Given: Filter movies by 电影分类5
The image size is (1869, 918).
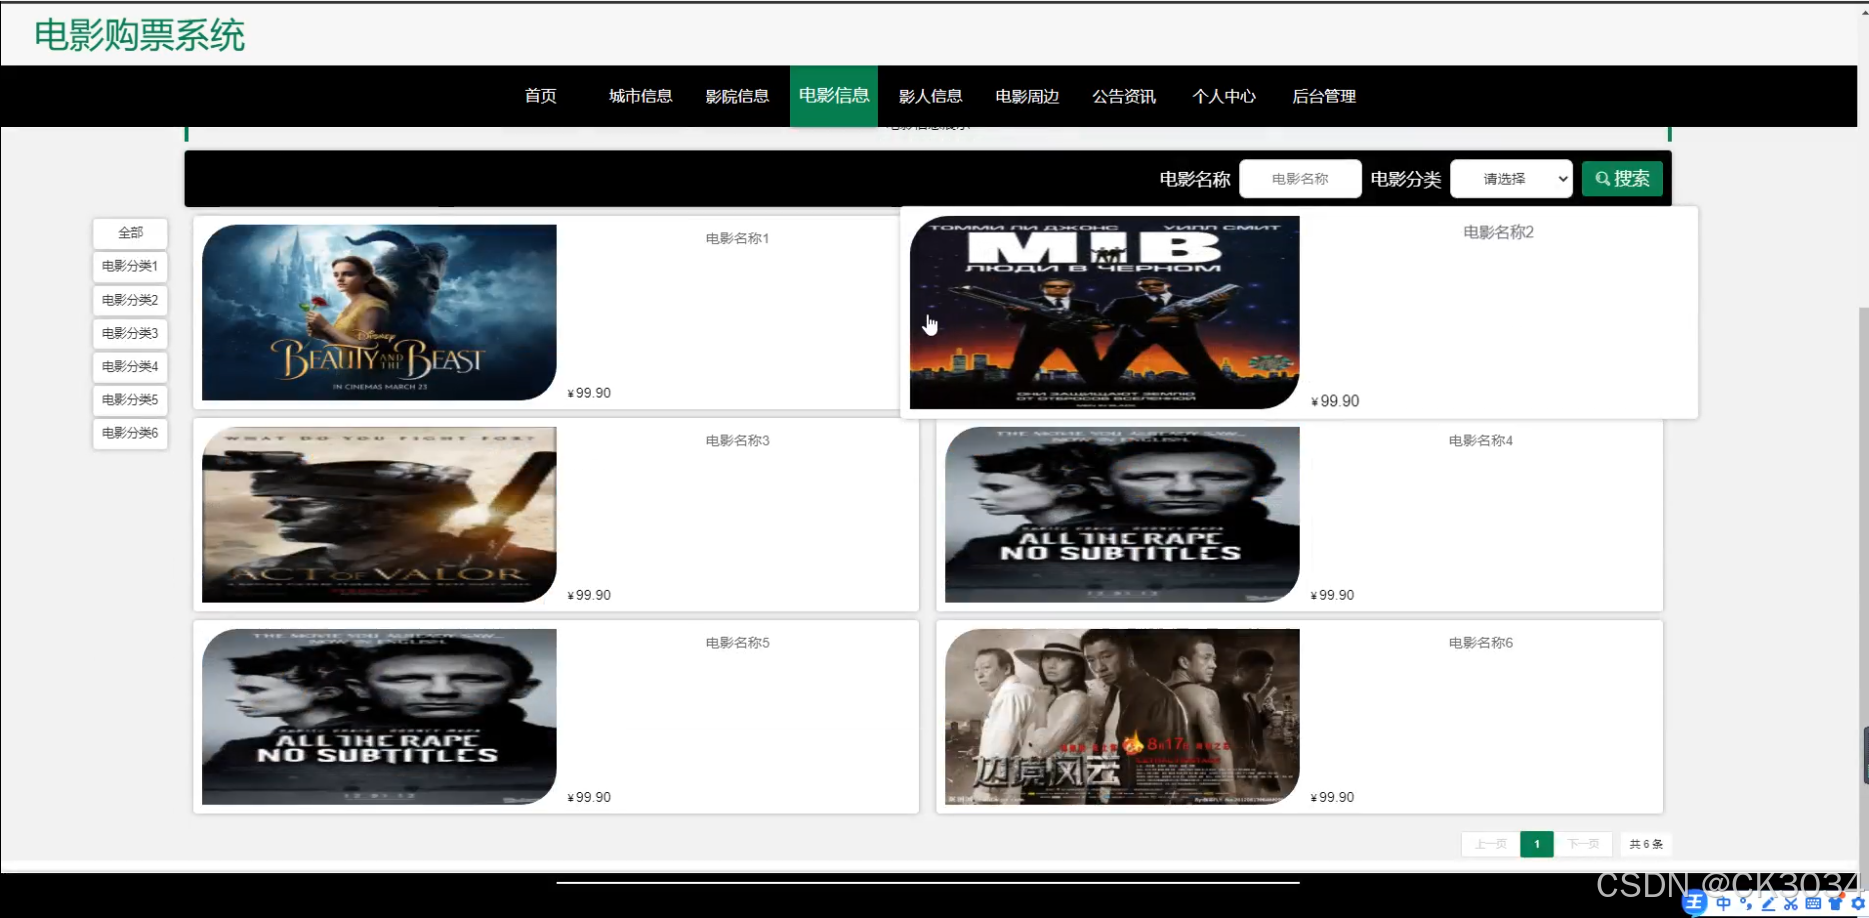Looking at the screenshot, I should coord(130,399).
